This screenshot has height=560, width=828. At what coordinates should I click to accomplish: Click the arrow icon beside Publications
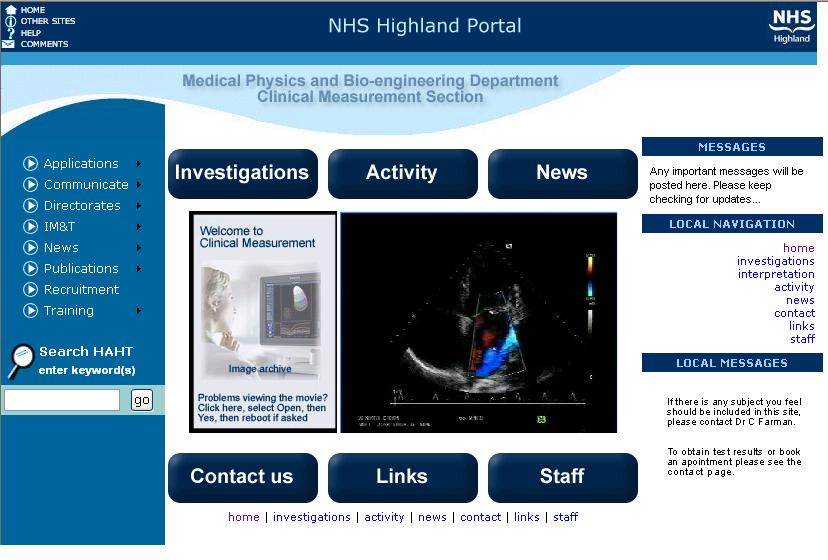point(31,268)
